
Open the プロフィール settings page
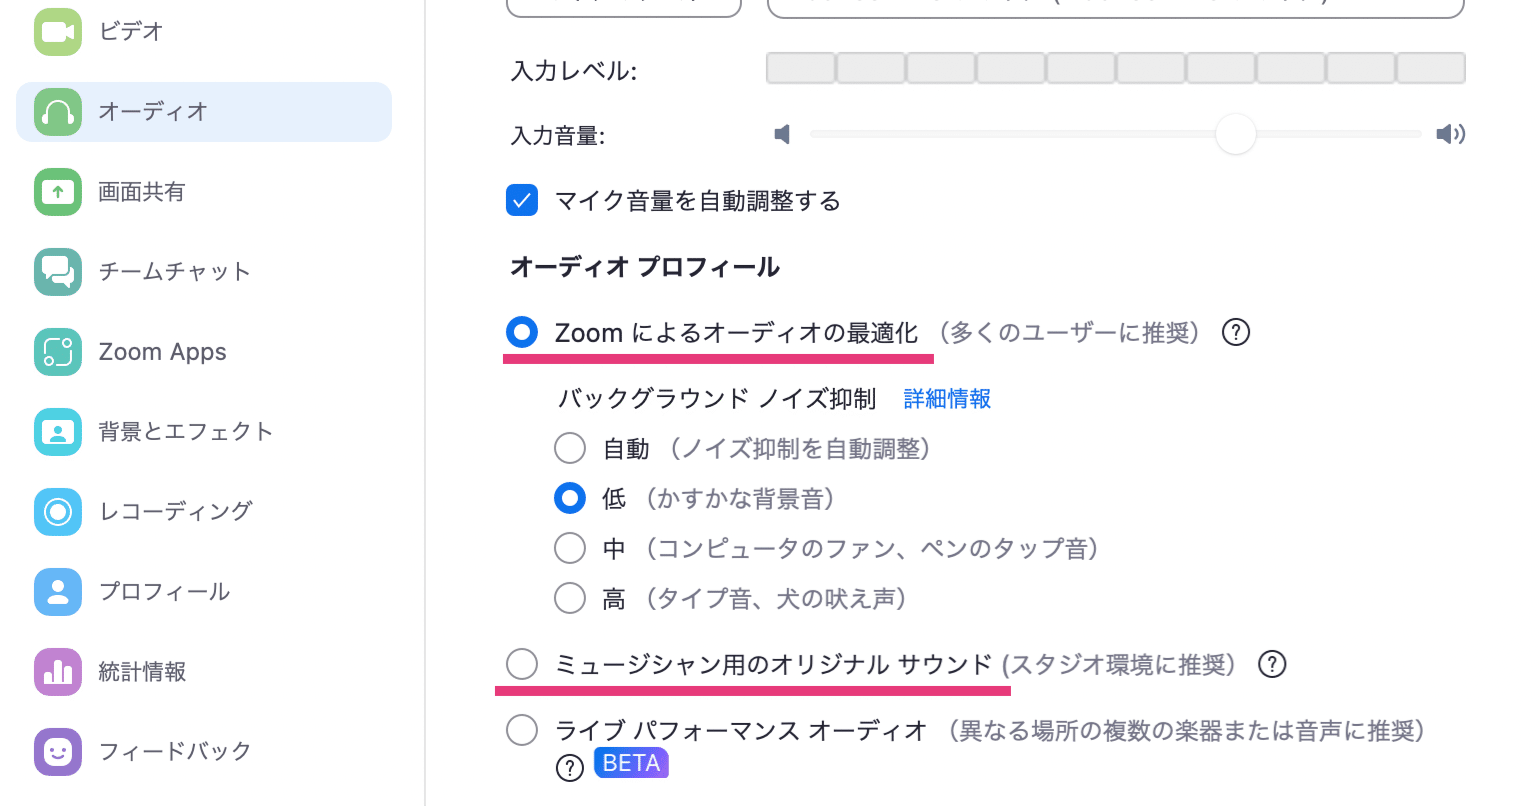[x=164, y=591]
